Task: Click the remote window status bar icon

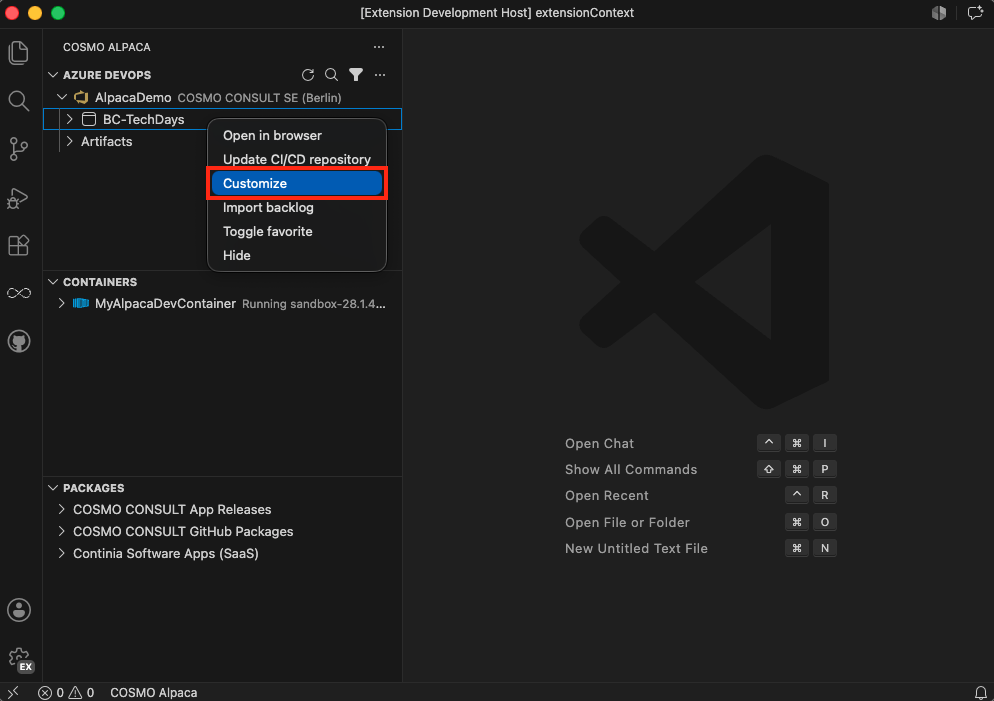Action: pos(13,692)
